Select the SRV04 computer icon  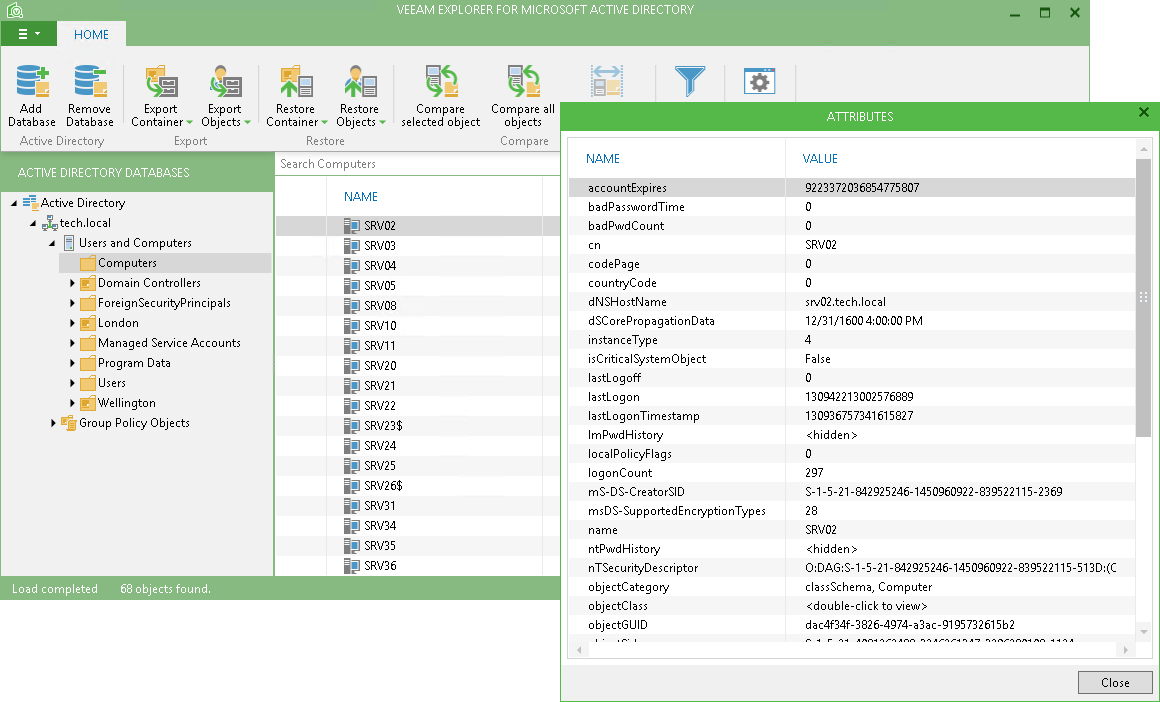[351, 266]
